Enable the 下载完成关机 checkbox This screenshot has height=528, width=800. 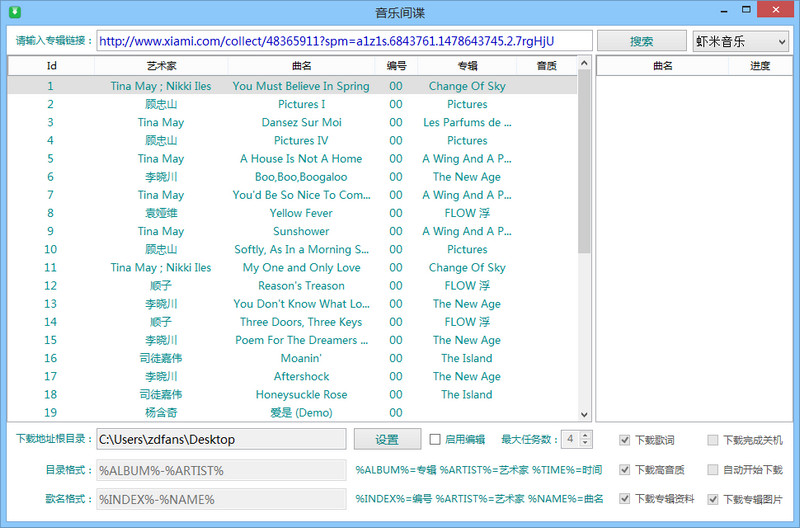point(713,440)
